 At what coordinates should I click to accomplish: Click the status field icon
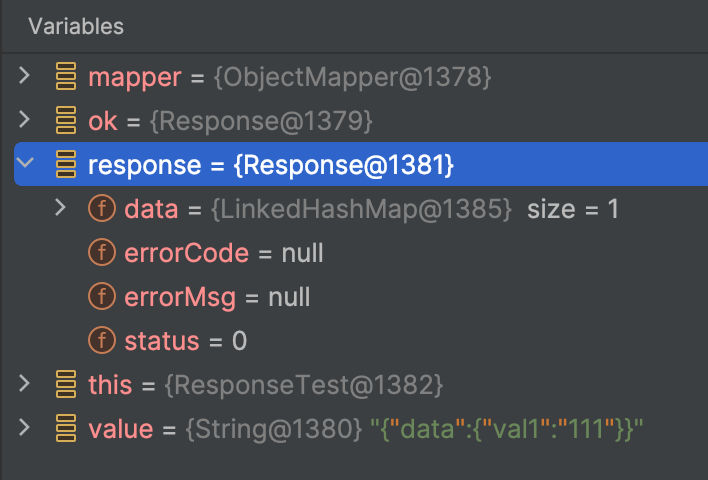[x=102, y=341]
